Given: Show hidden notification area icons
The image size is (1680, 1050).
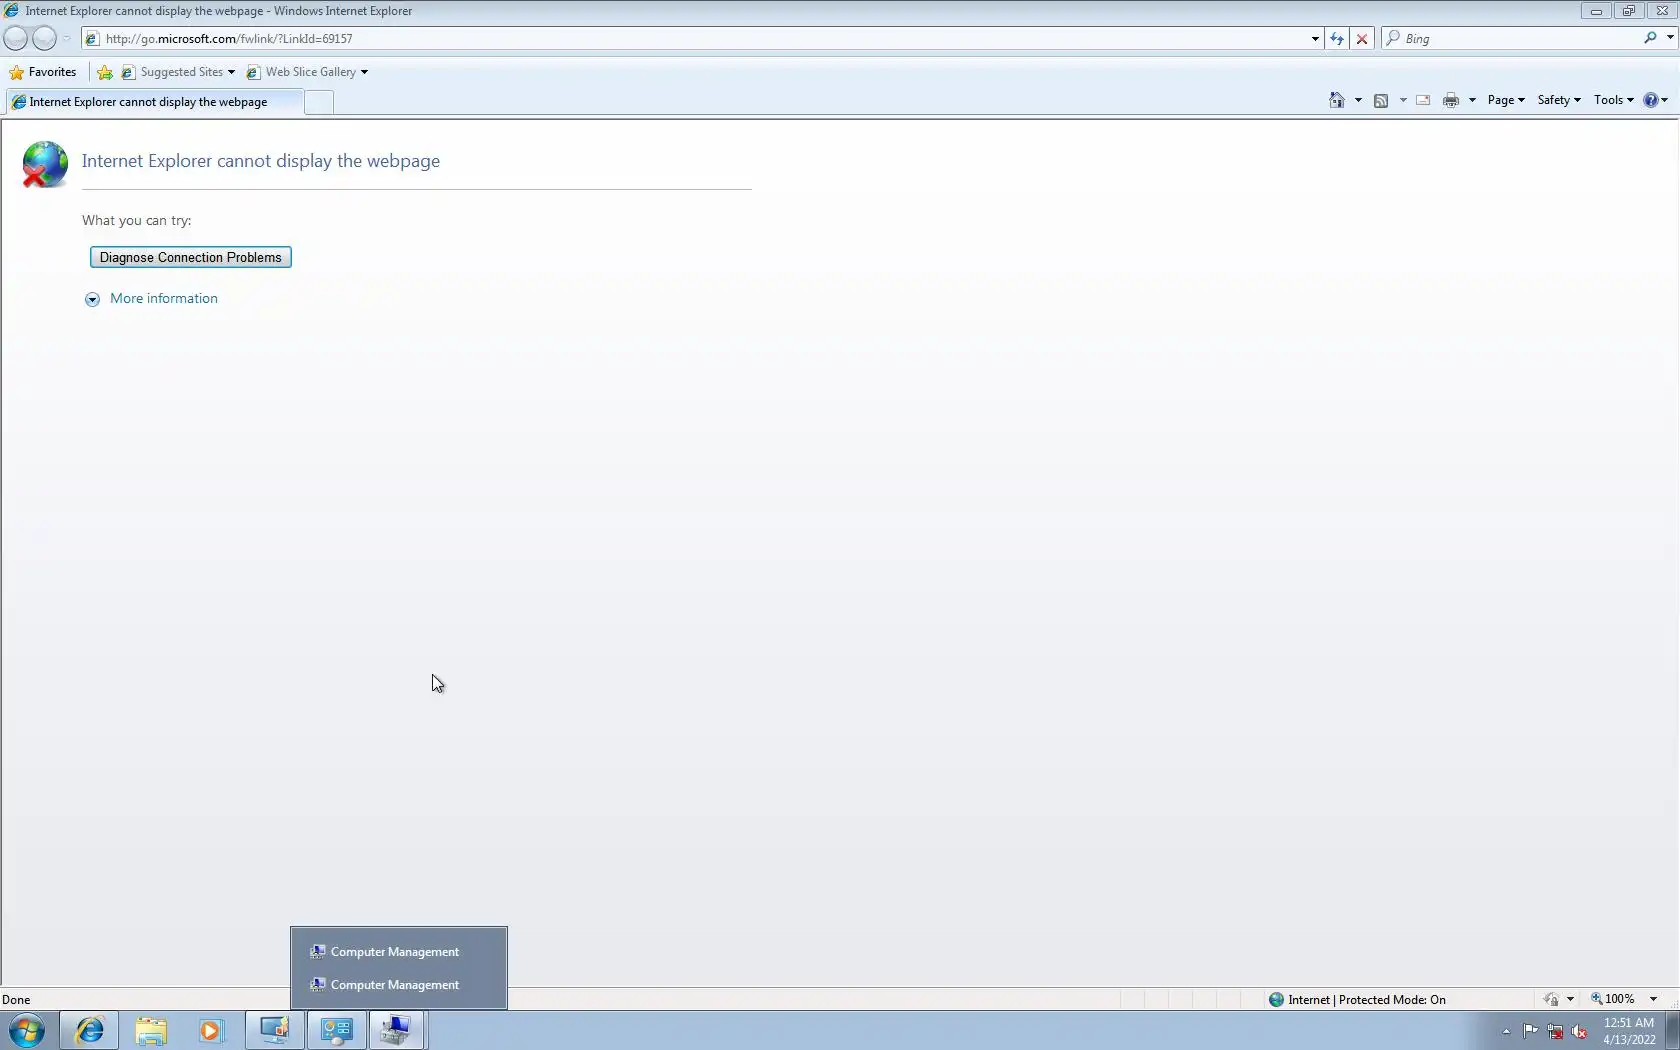Looking at the screenshot, I should click(x=1506, y=1031).
